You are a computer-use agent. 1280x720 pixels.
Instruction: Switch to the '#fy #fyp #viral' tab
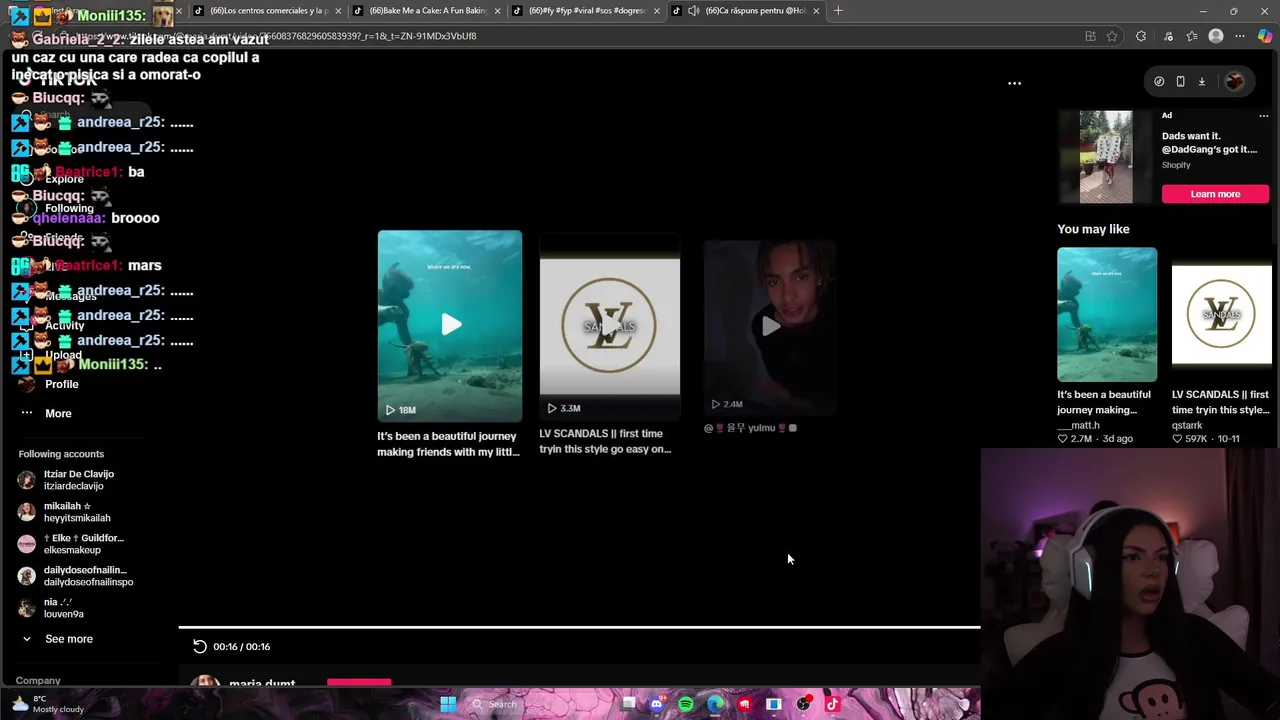tap(586, 11)
